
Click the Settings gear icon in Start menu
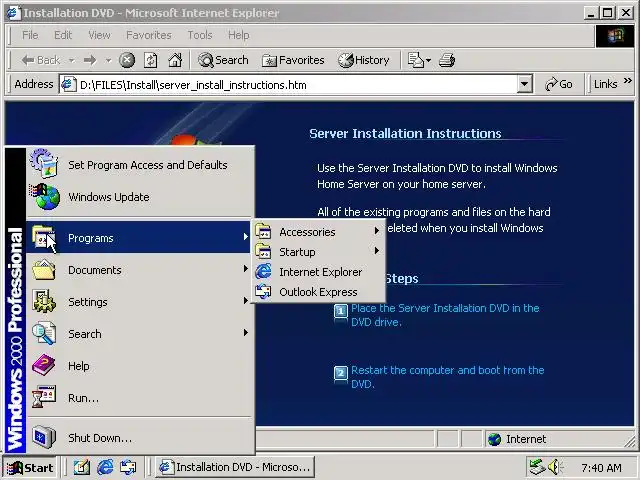pos(44,302)
